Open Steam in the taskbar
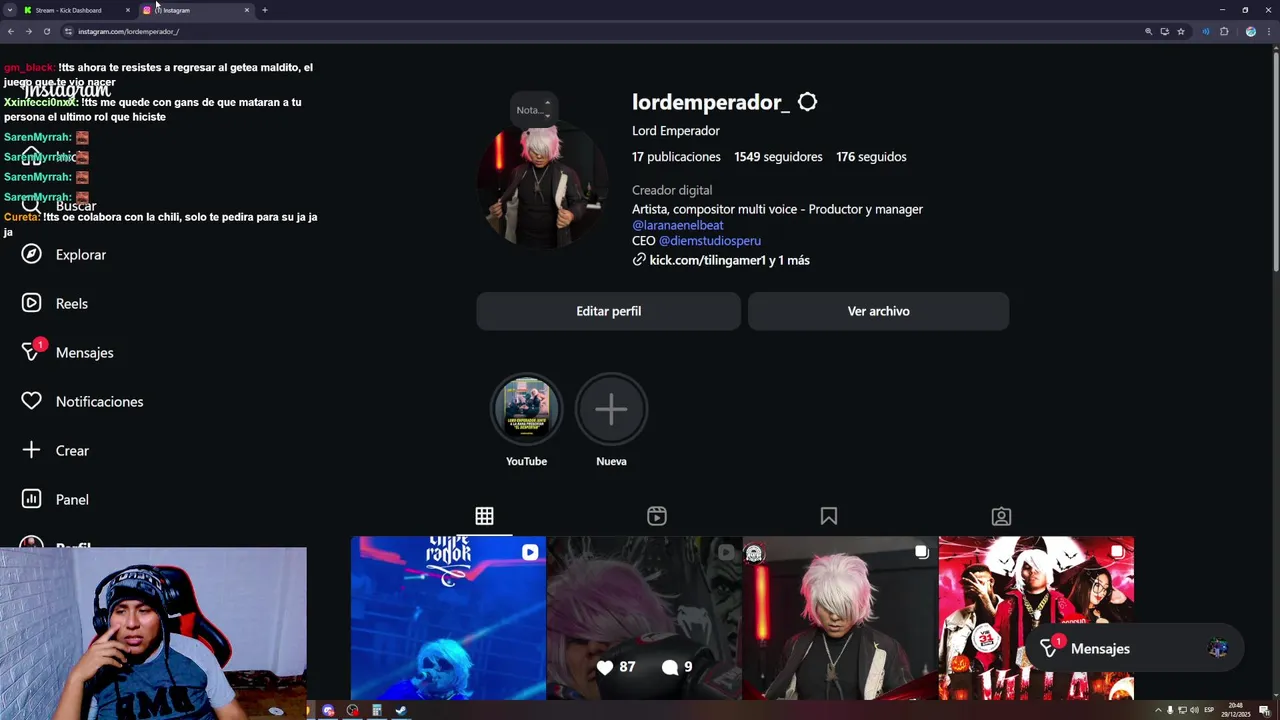The height and width of the screenshot is (720, 1280). pyautogui.click(x=401, y=711)
